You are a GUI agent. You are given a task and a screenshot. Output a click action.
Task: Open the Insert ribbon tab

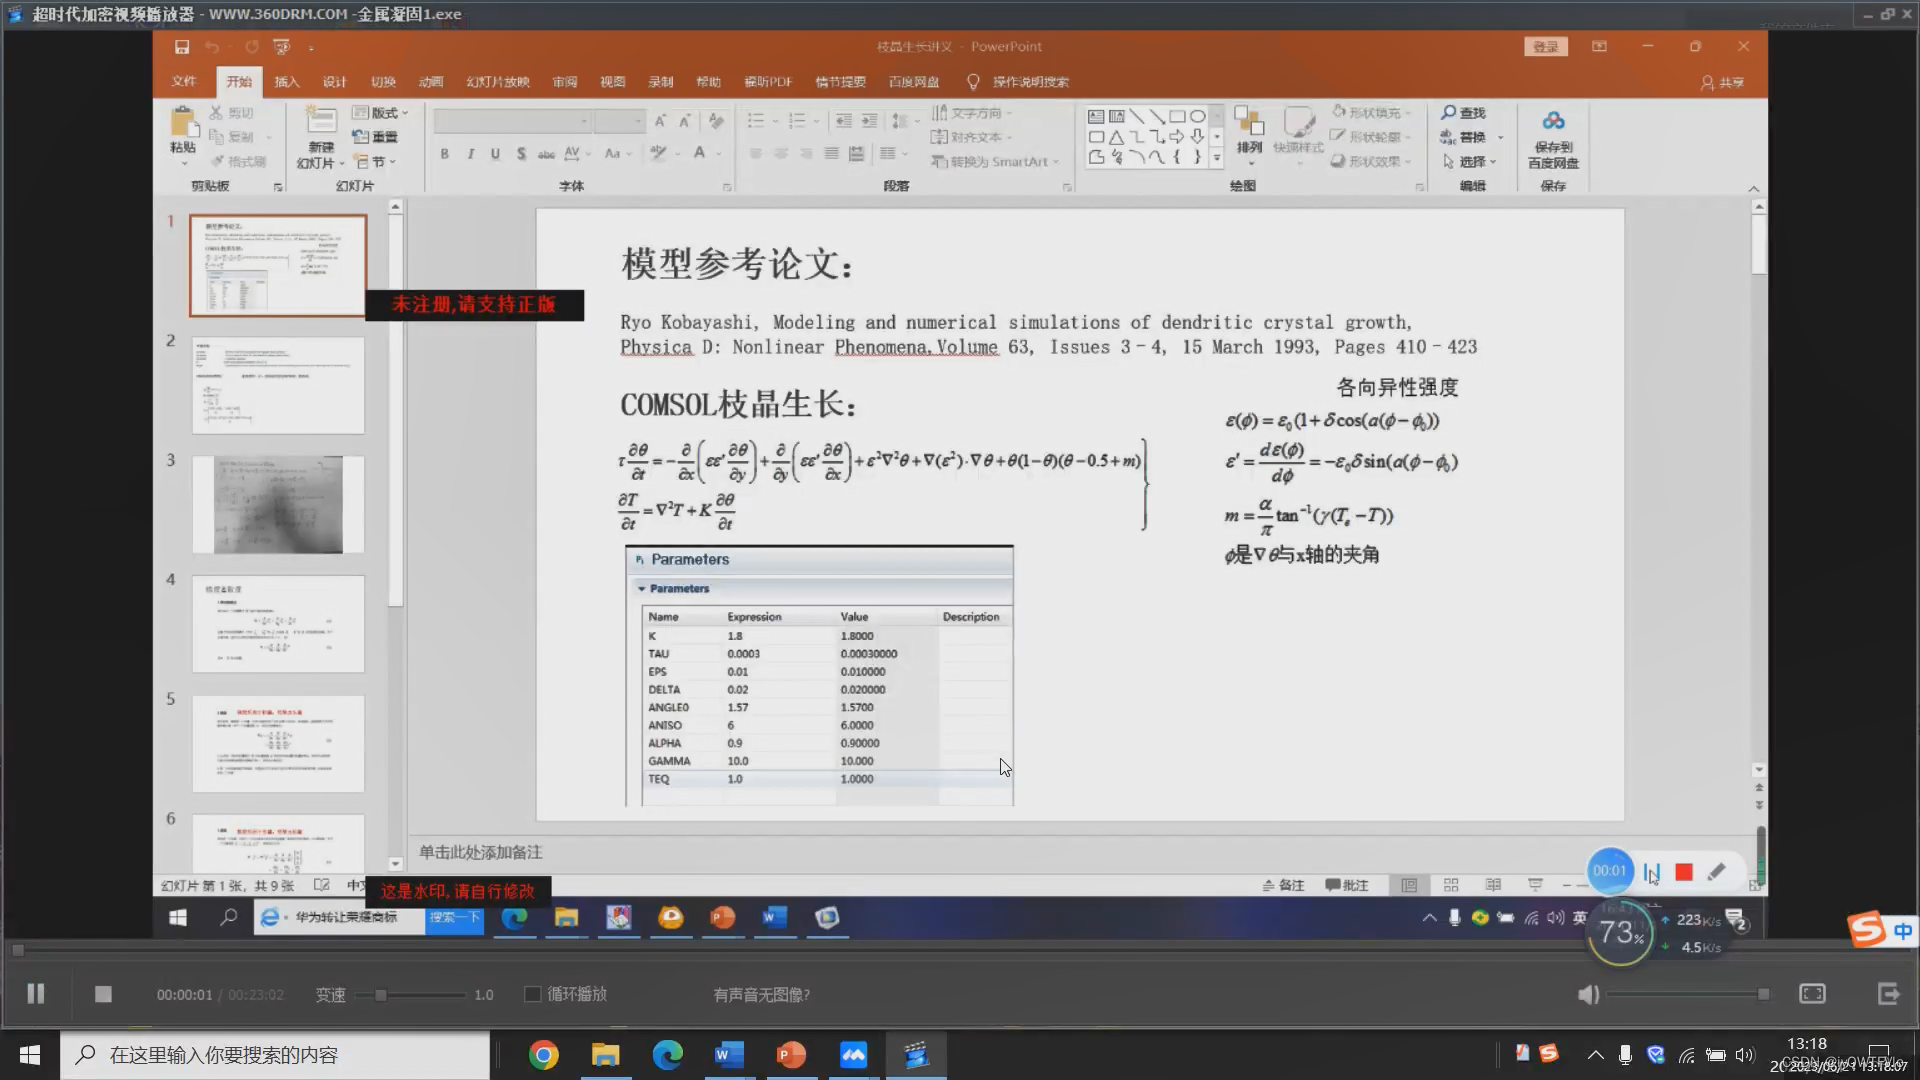287,82
